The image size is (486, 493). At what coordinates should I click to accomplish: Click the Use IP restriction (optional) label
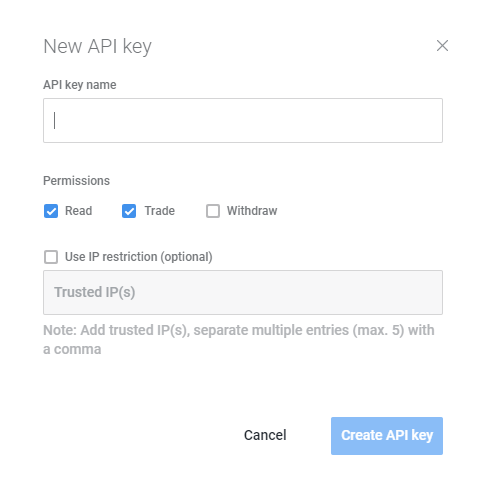(139, 257)
